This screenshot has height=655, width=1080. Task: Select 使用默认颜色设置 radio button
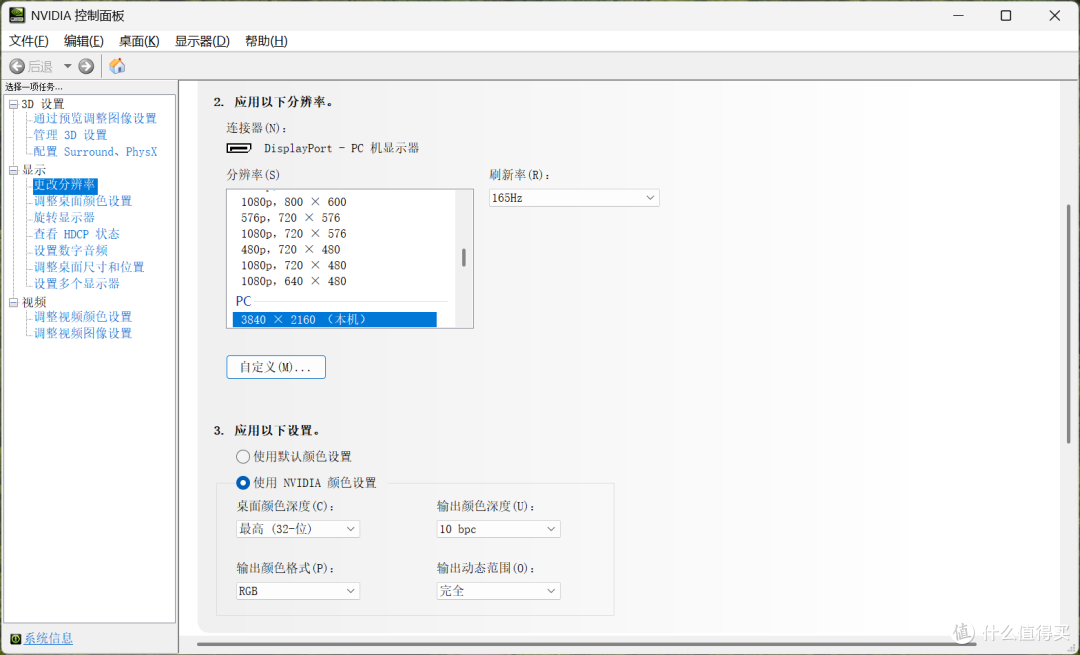[242, 457]
